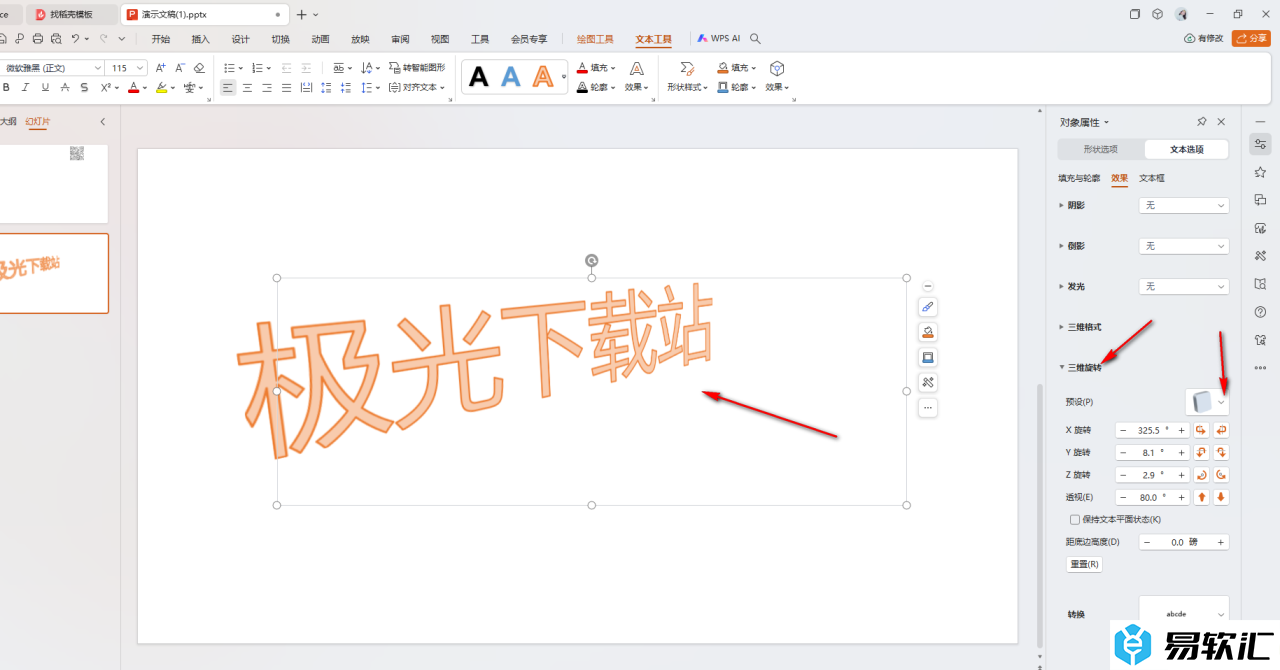Open the 阴影 shadow dropdown
The height and width of the screenshot is (670, 1280).
[1184, 205]
